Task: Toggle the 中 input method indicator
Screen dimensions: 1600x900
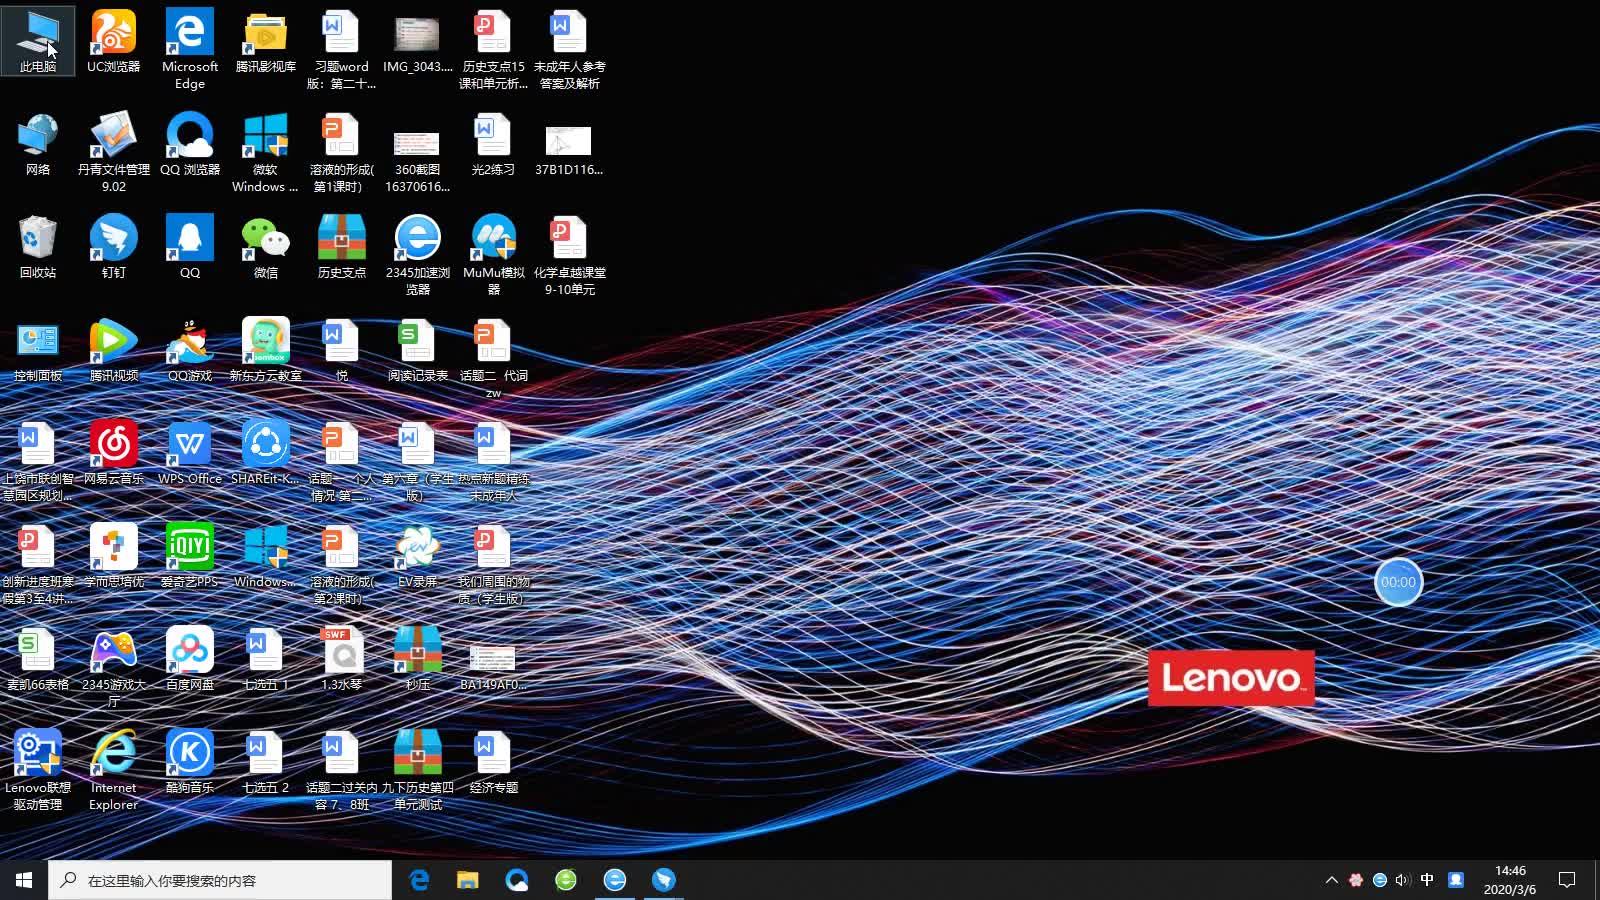Action: click(x=1427, y=880)
